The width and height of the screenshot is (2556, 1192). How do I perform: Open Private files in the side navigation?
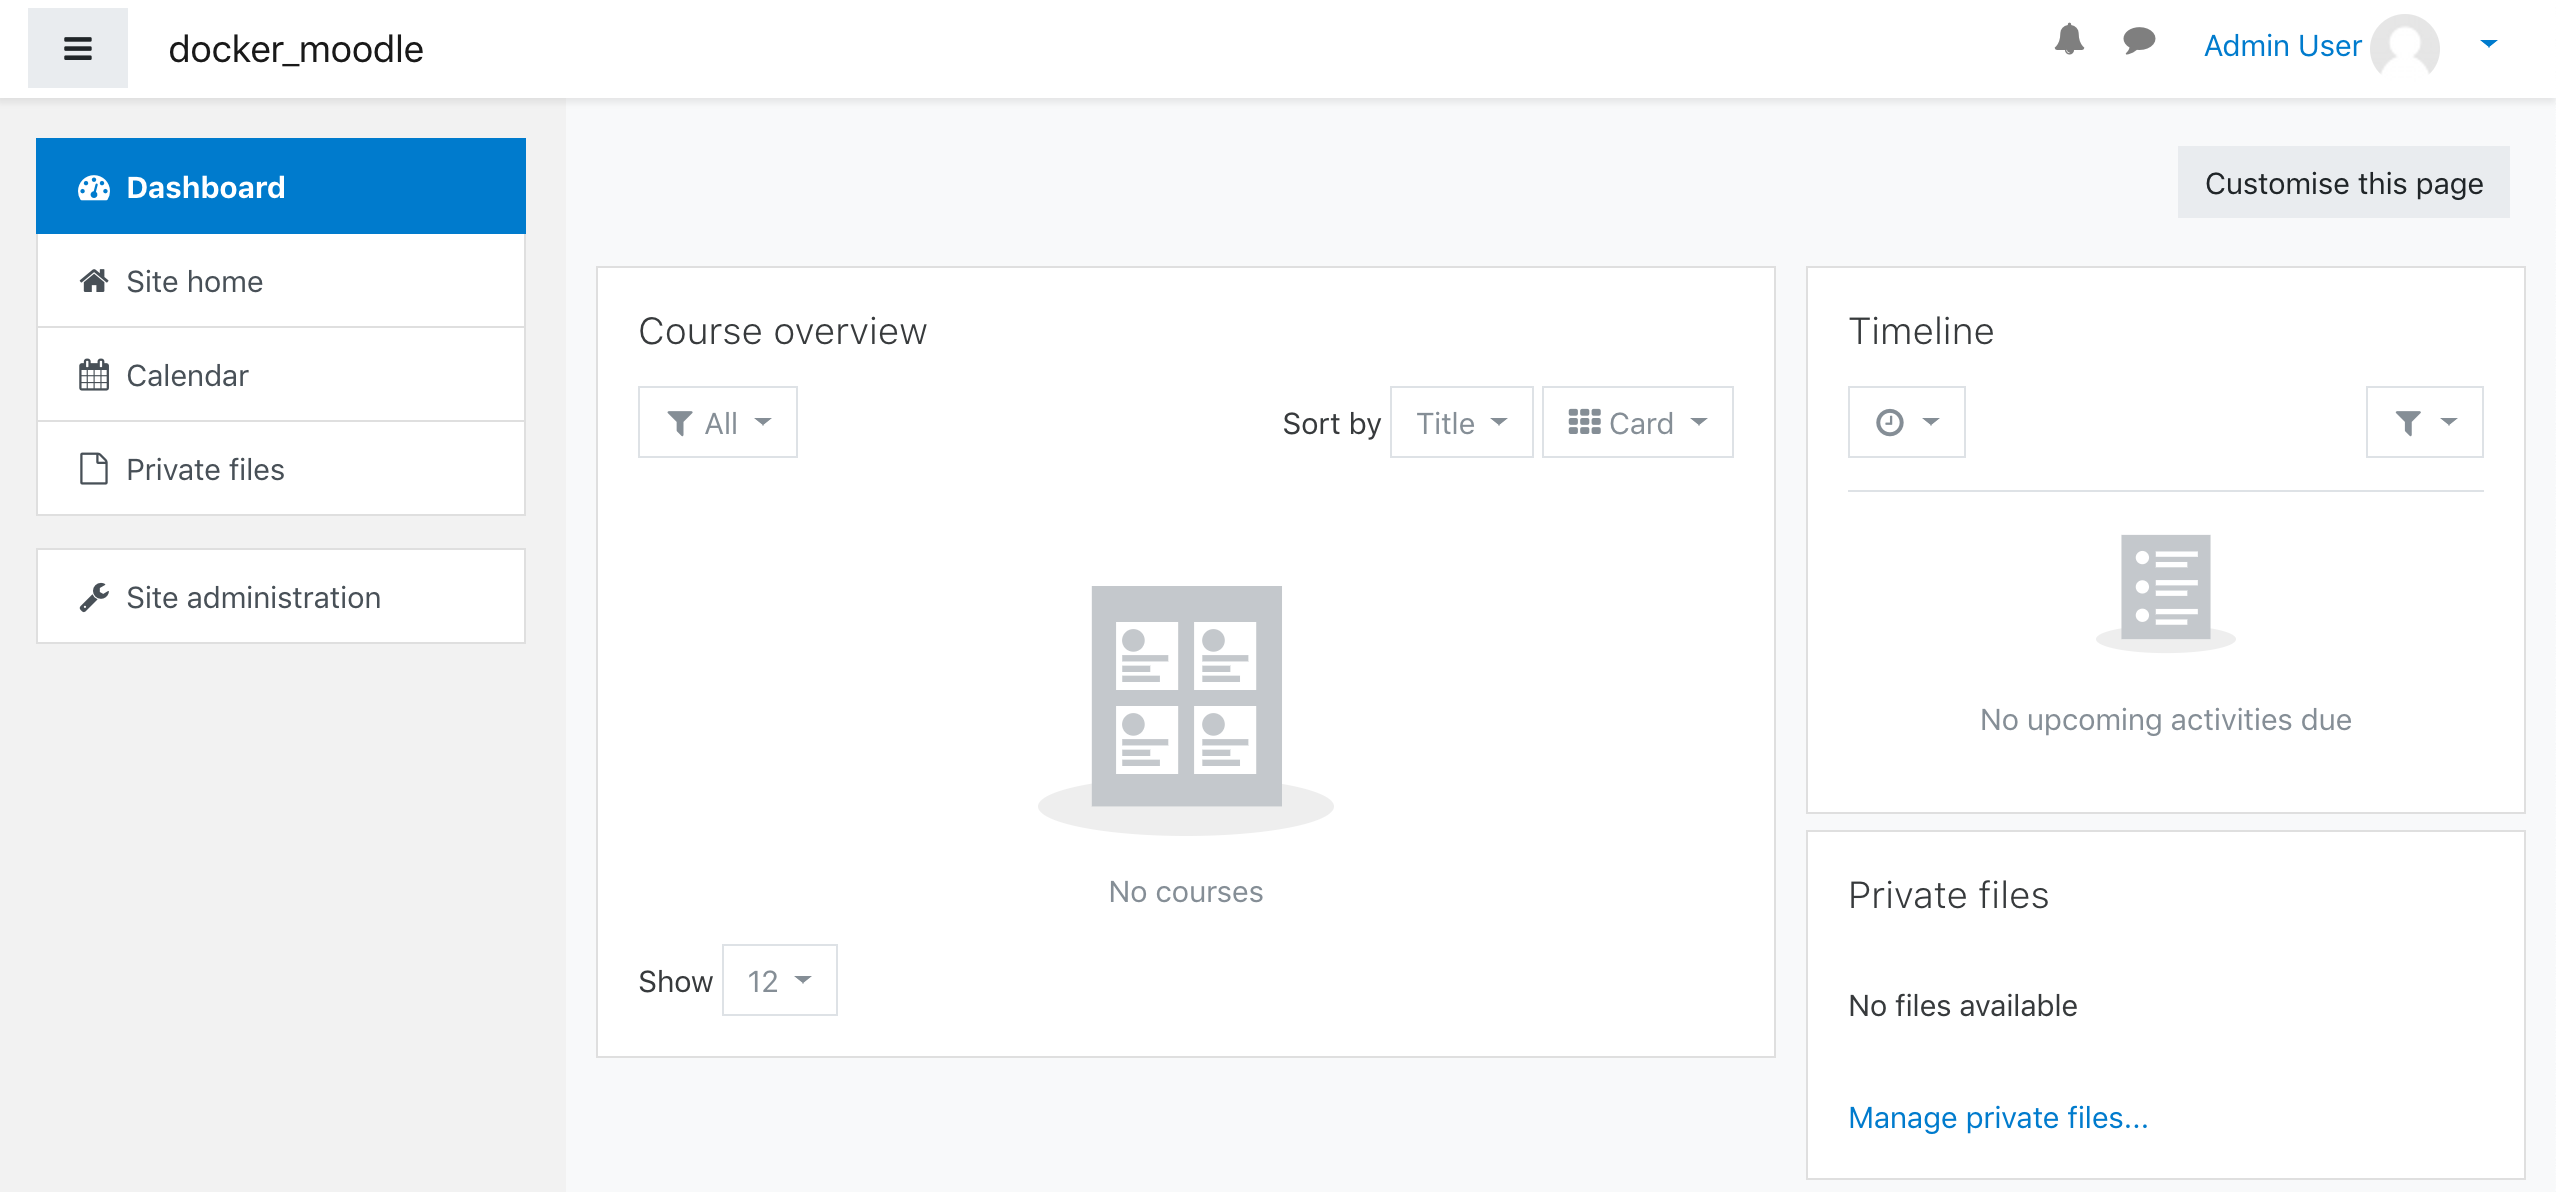pos(281,470)
